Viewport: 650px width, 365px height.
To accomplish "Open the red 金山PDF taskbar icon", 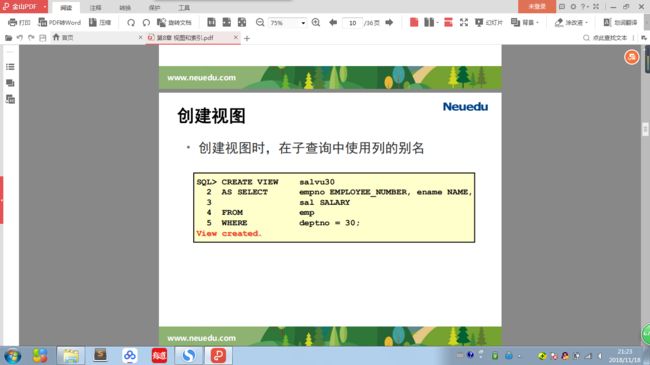I will coord(218,355).
